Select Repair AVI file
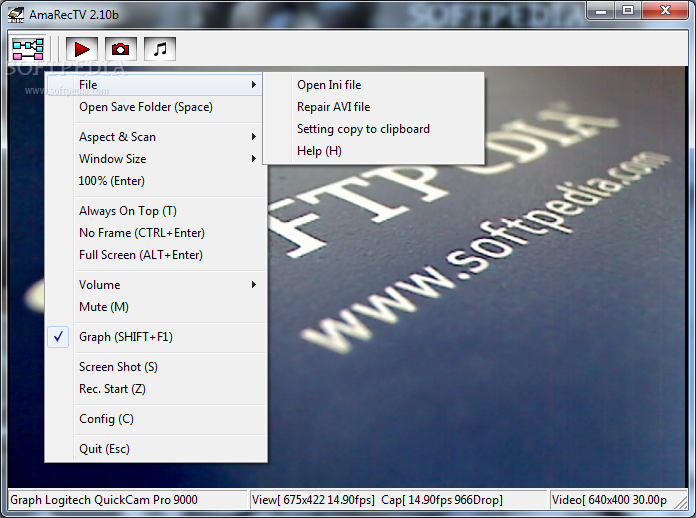 coord(373,107)
